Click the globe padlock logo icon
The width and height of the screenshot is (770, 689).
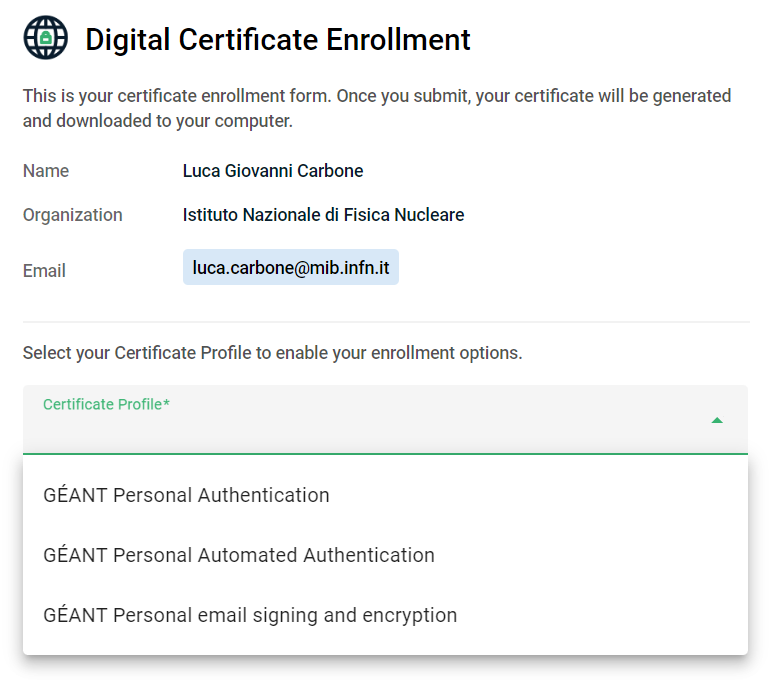(x=46, y=37)
